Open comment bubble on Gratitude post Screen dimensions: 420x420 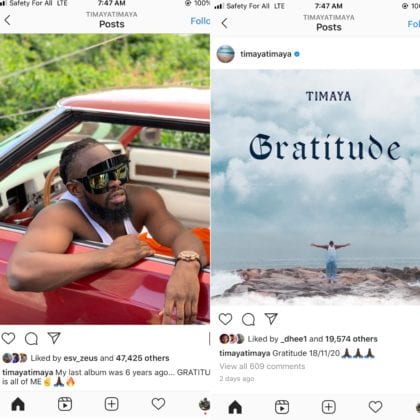(248, 319)
